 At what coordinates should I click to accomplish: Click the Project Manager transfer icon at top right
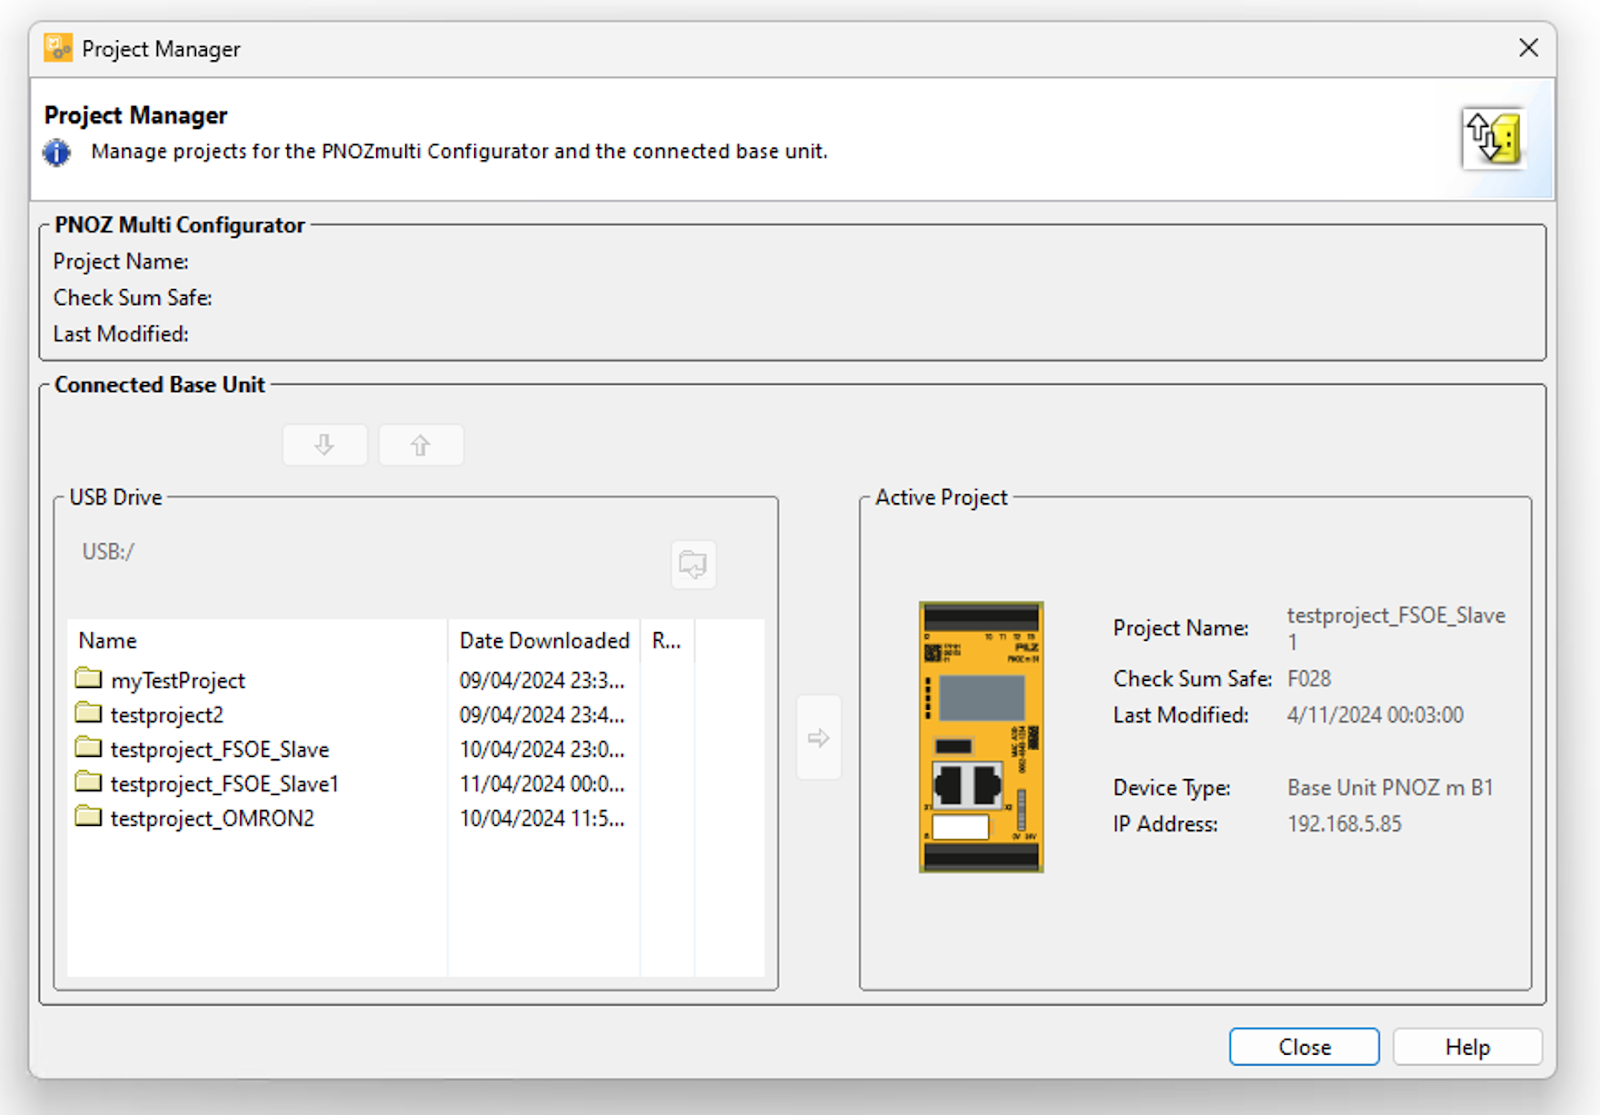(x=1493, y=138)
